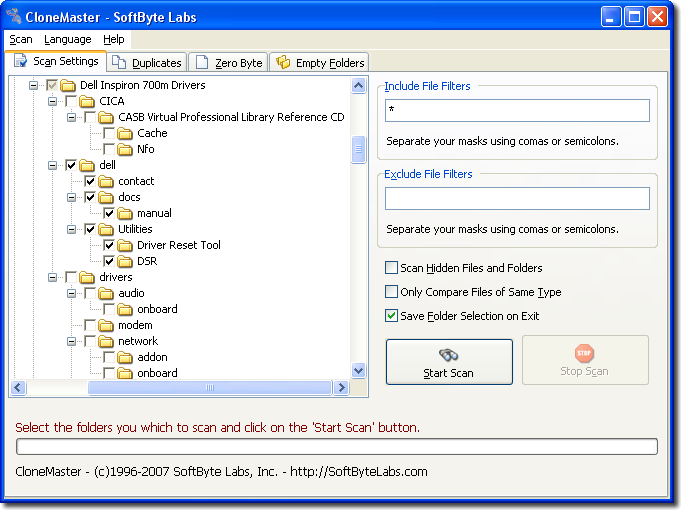Click the drivers folder icon

pos(87,277)
